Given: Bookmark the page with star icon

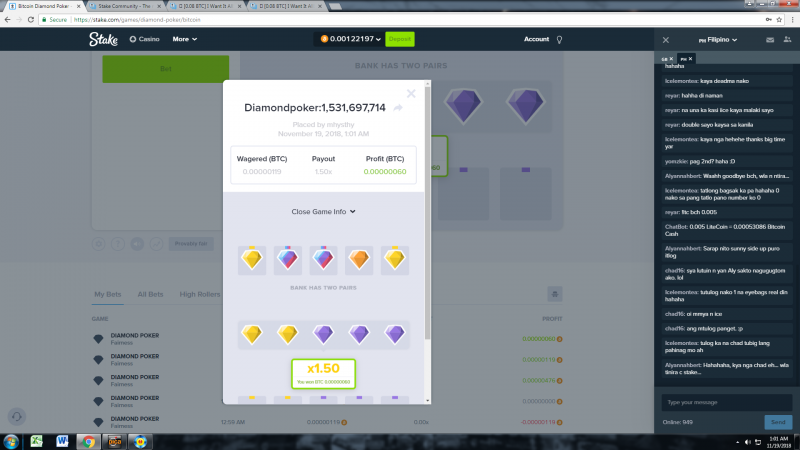Looking at the screenshot, I should (x=779, y=19).
